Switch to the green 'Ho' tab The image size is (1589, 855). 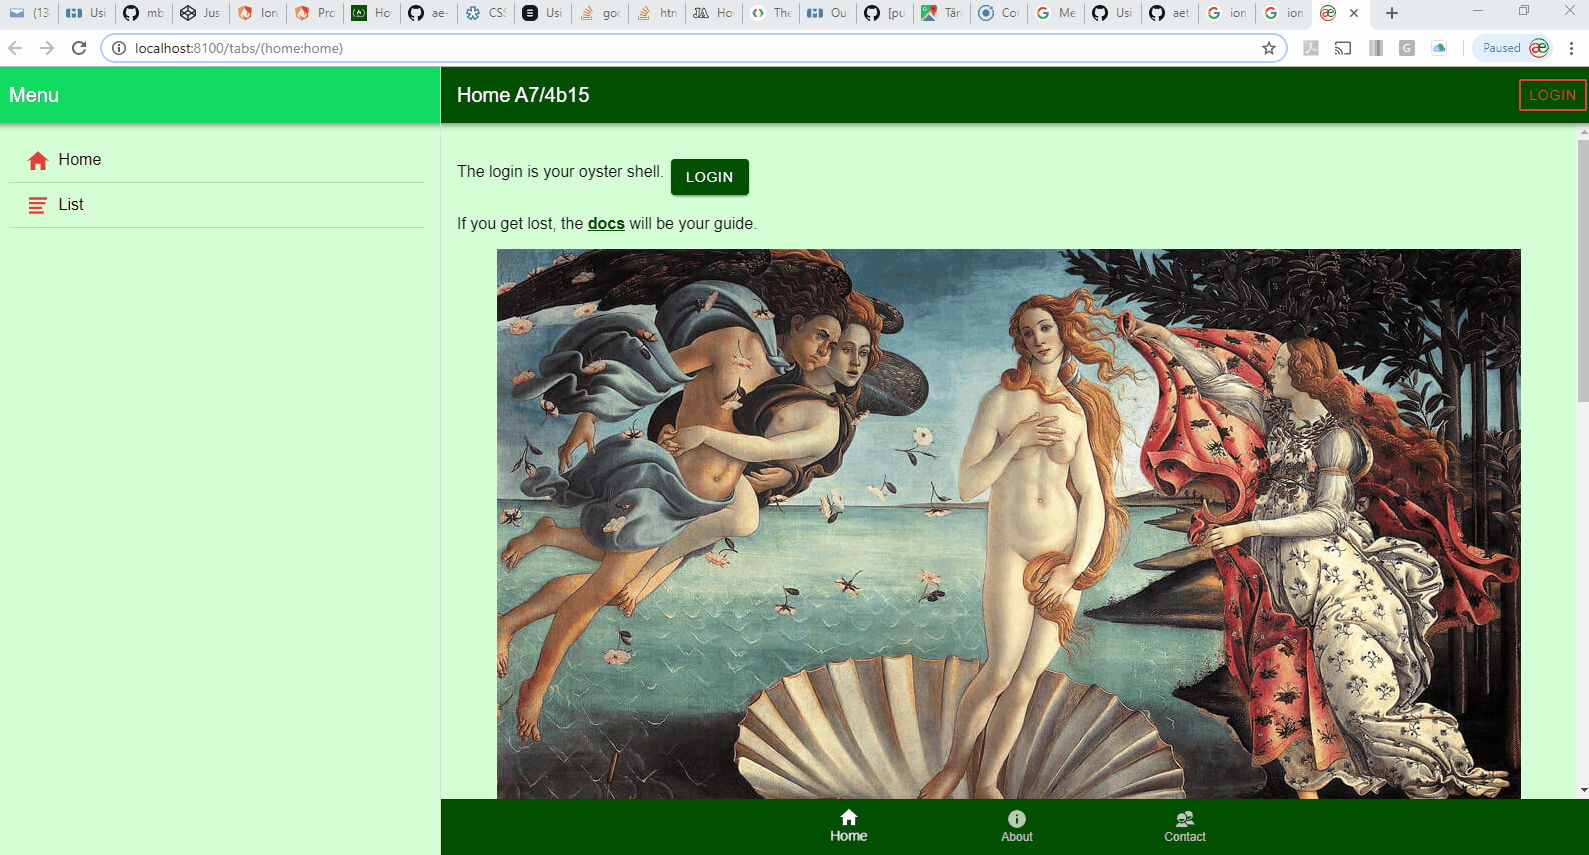(371, 13)
